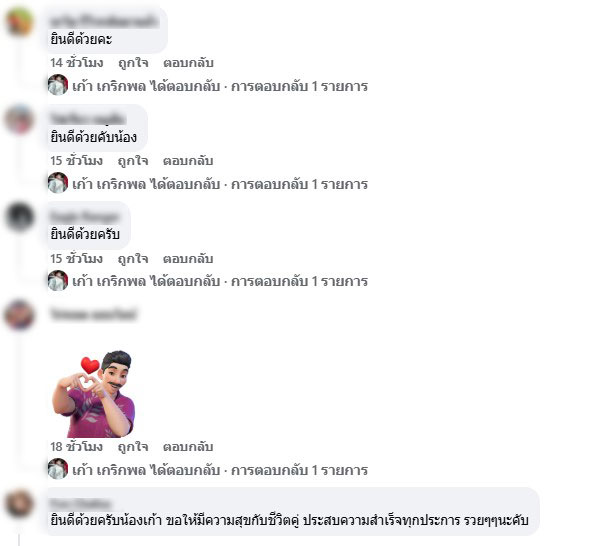This screenshot has width=608, height=546.
Task: Expand reply under the 'ยินดีด้วยคะ' comment
Action: point(220,86)
